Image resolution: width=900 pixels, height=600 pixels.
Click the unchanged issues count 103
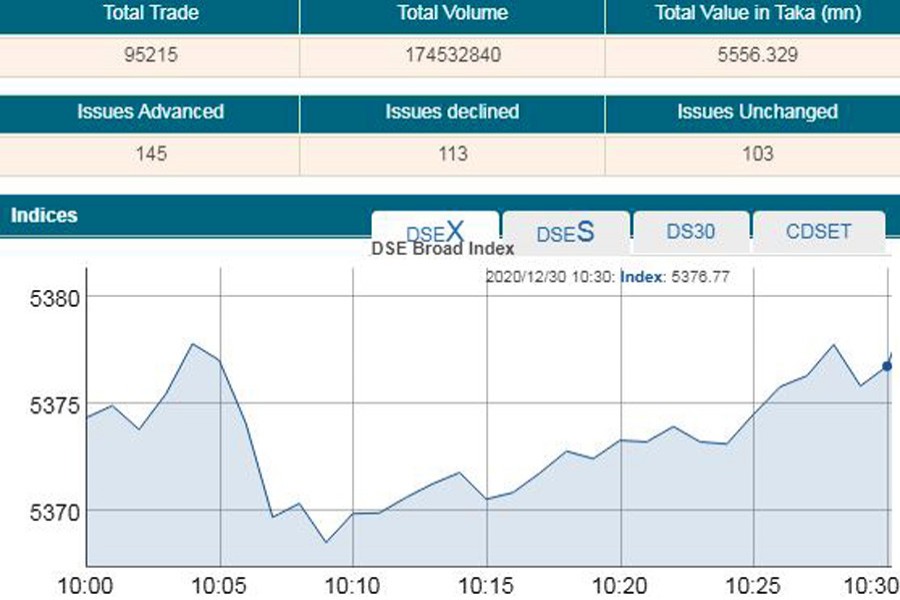pos(757,154)
